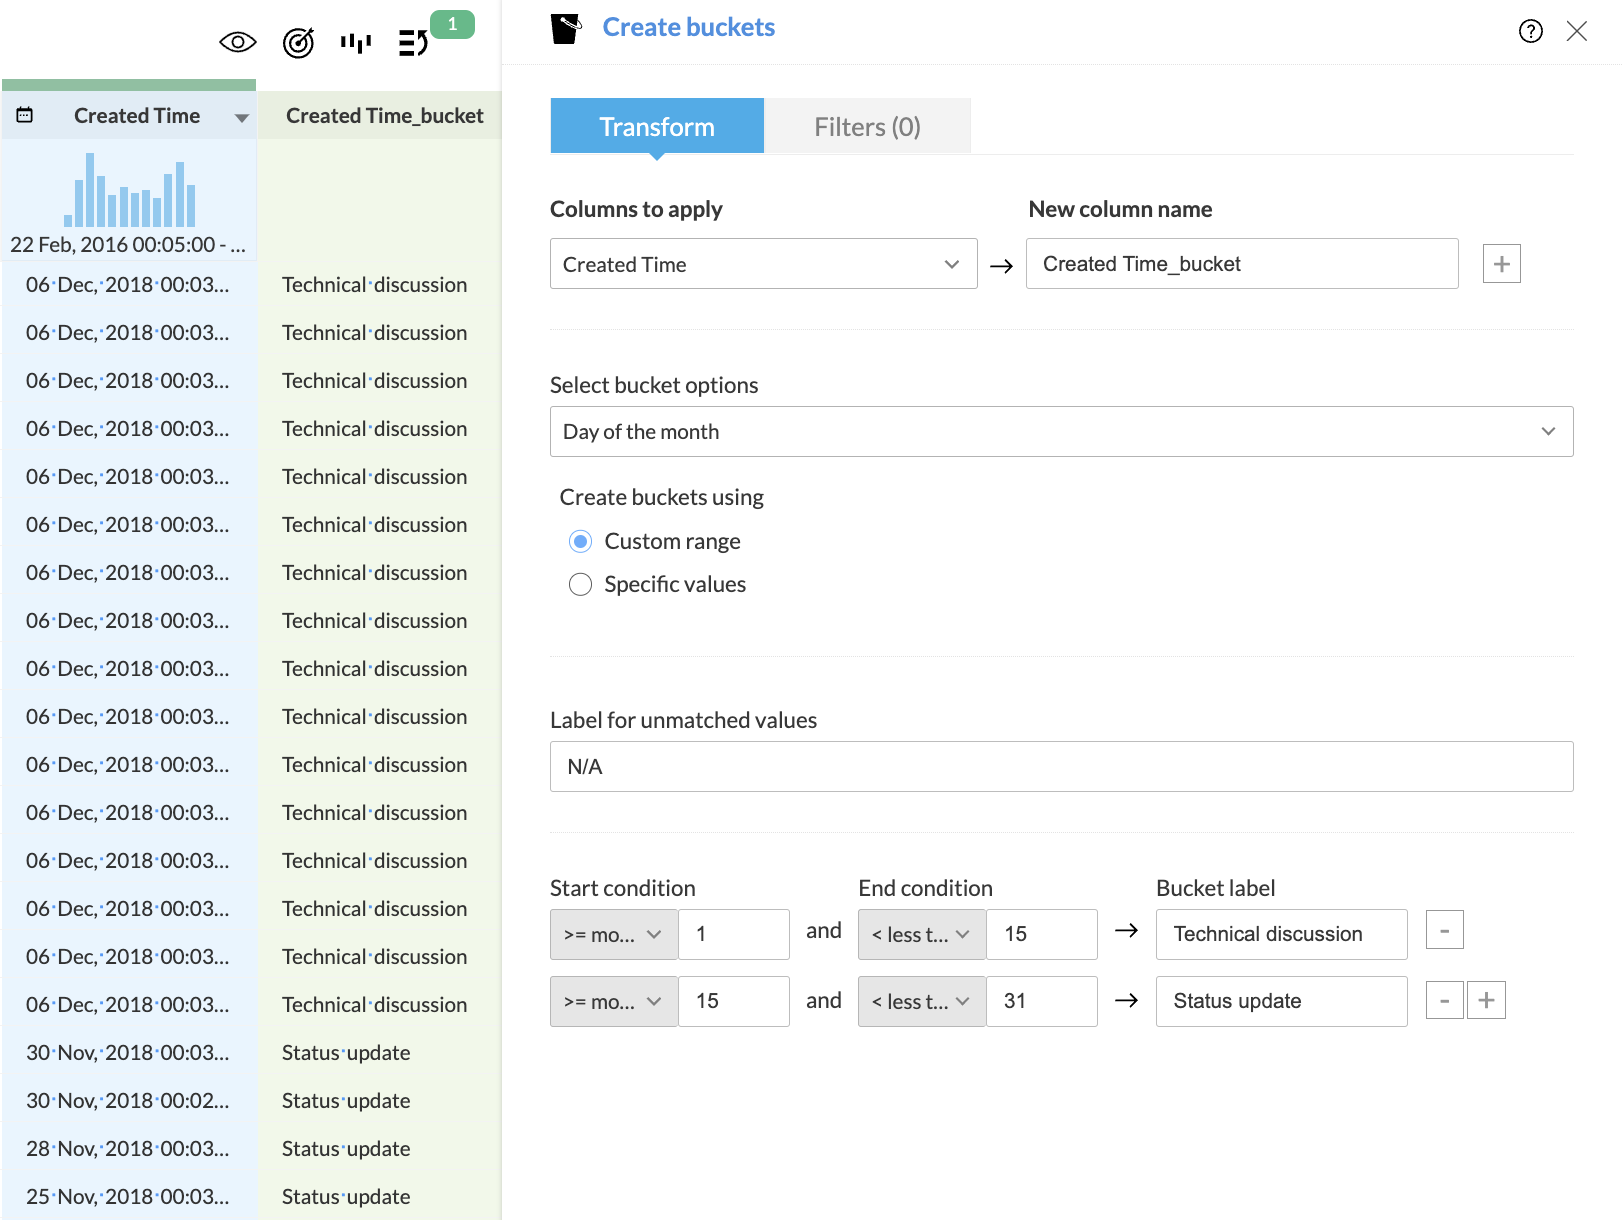Open the Columns to apply dropdown
The width and height of the screenshot is (1622, 1220).
763,264
